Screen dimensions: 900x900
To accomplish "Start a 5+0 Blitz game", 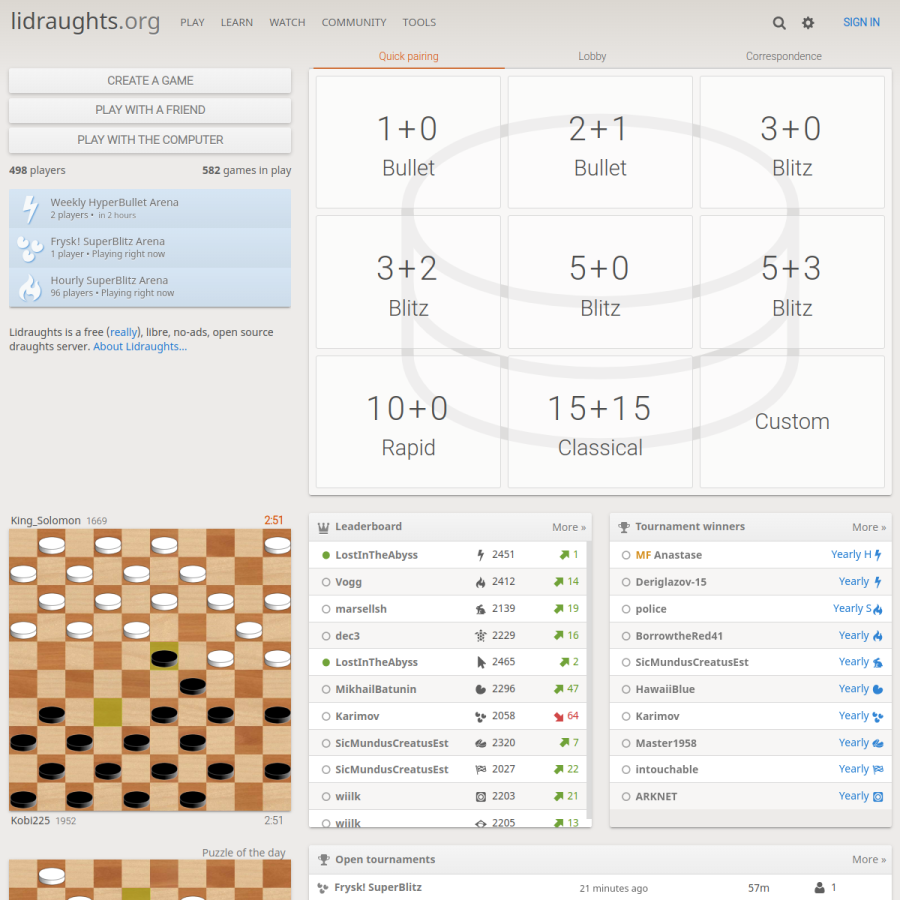I will [600, 282].
